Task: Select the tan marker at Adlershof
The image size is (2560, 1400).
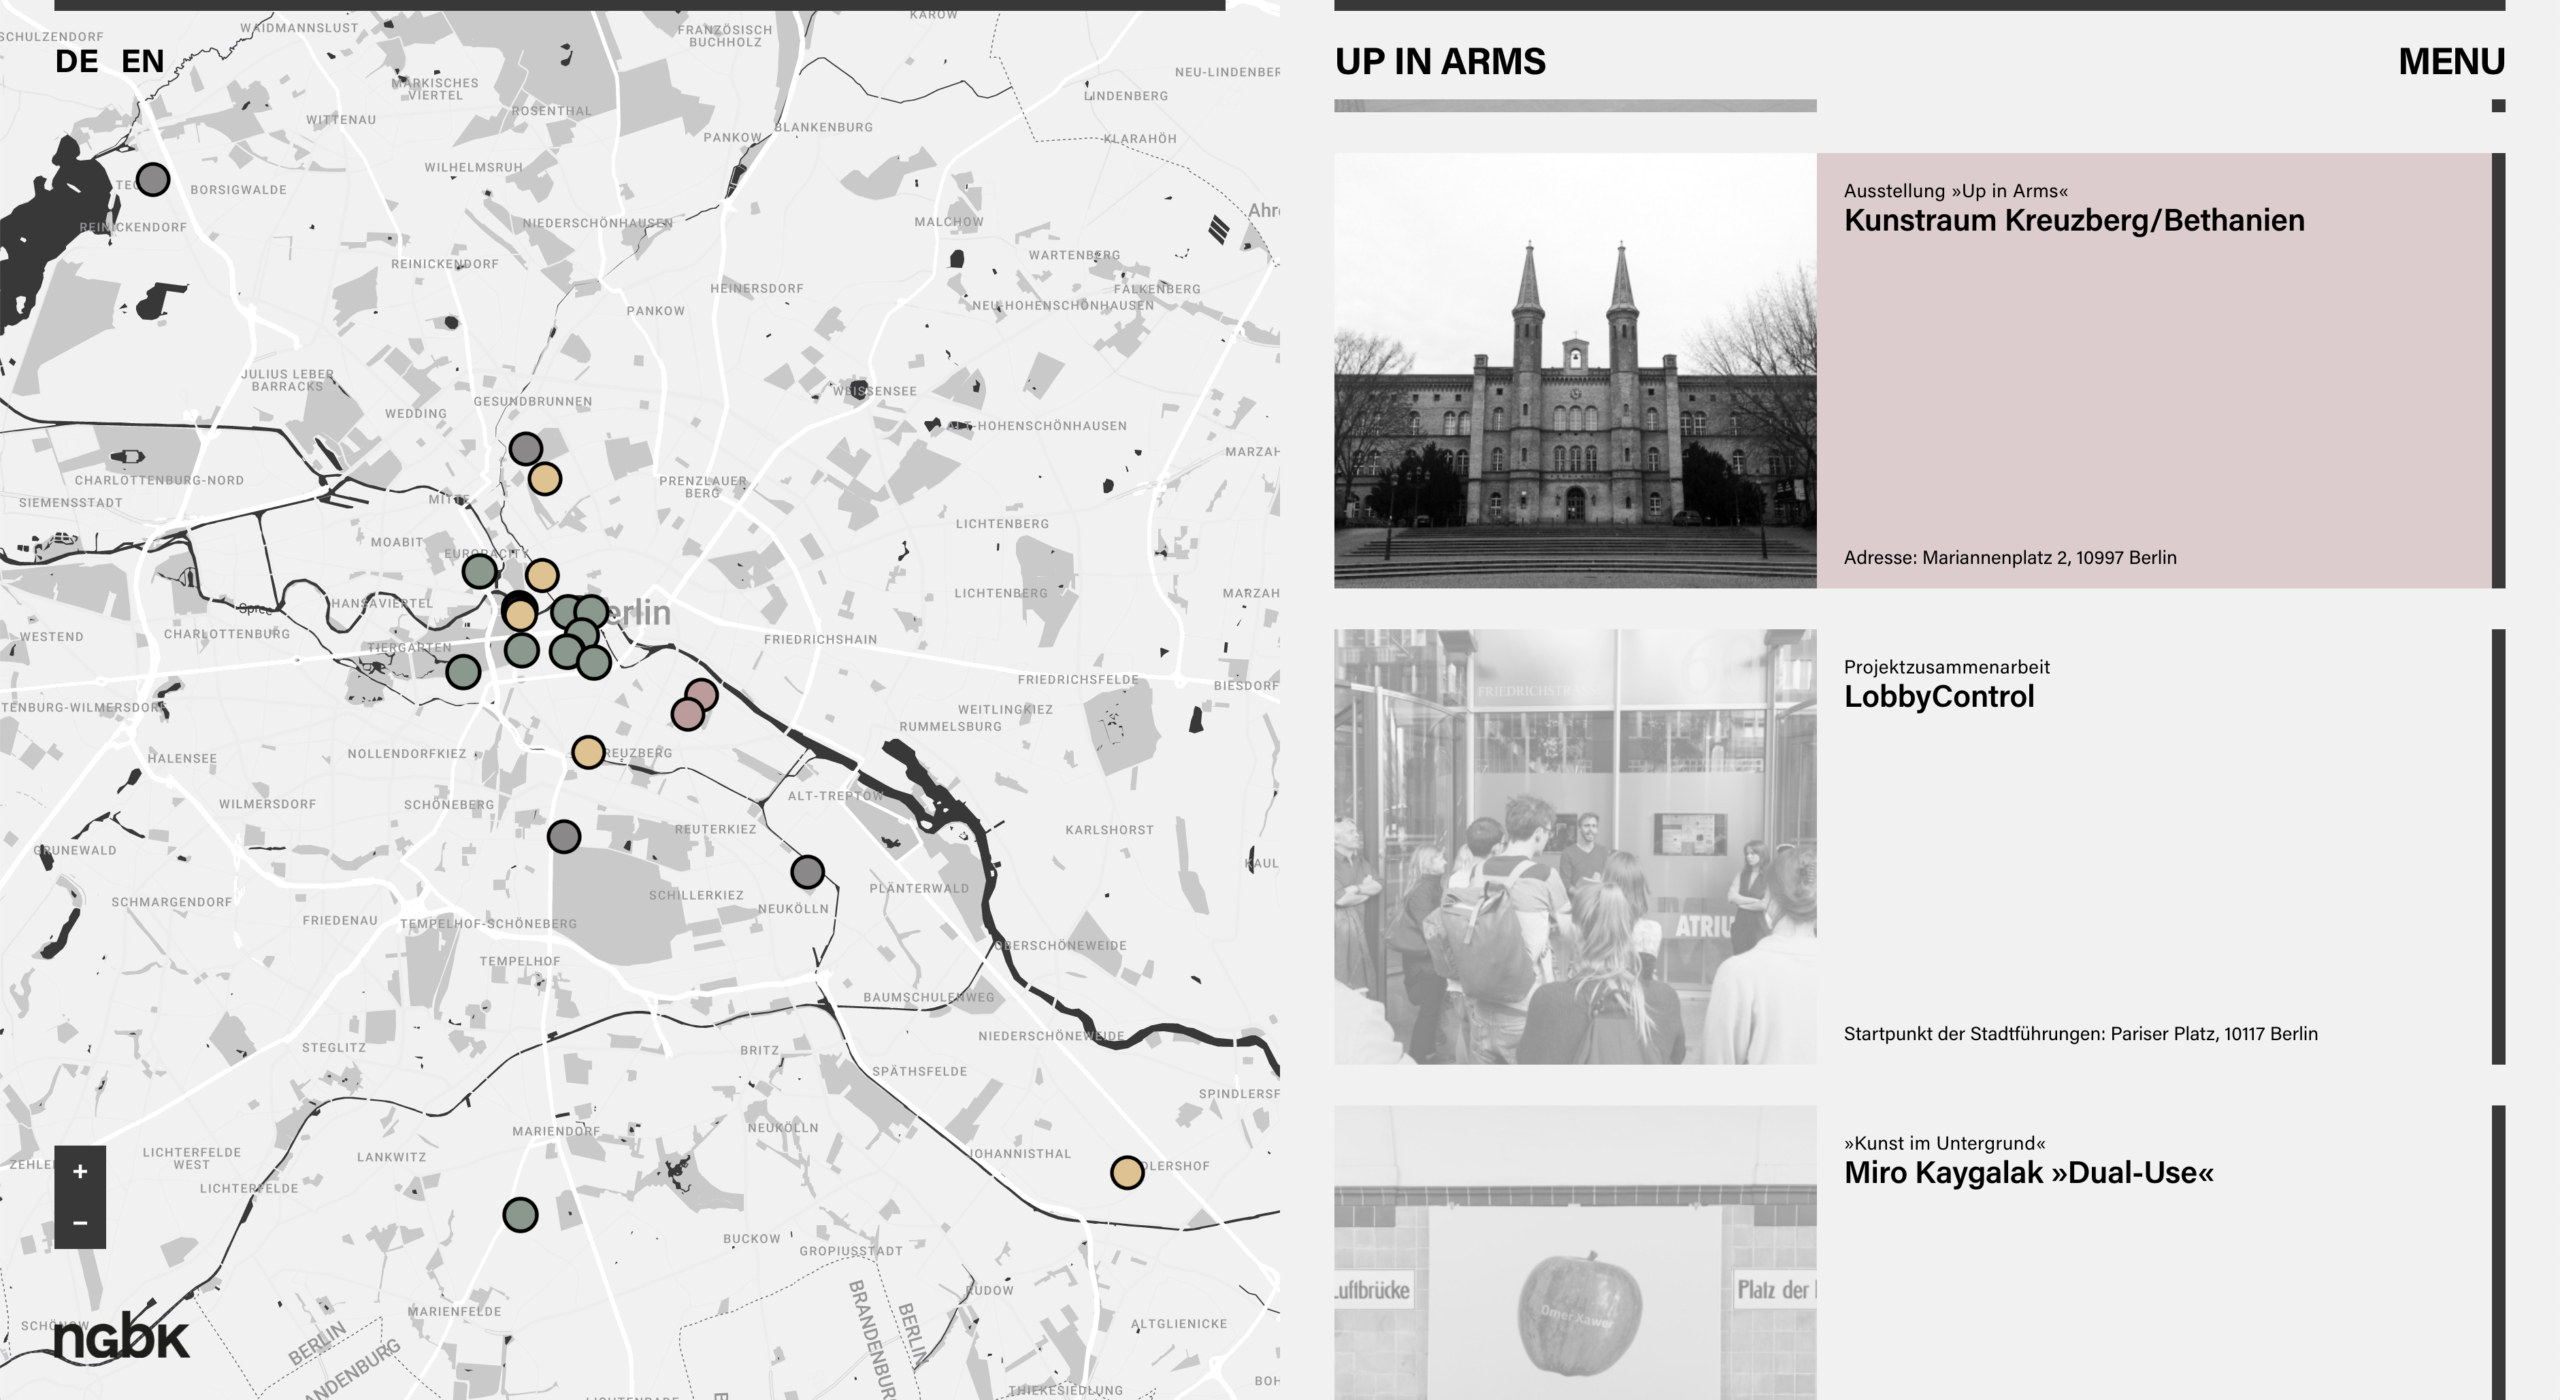Action: tap(1128, 1172)
